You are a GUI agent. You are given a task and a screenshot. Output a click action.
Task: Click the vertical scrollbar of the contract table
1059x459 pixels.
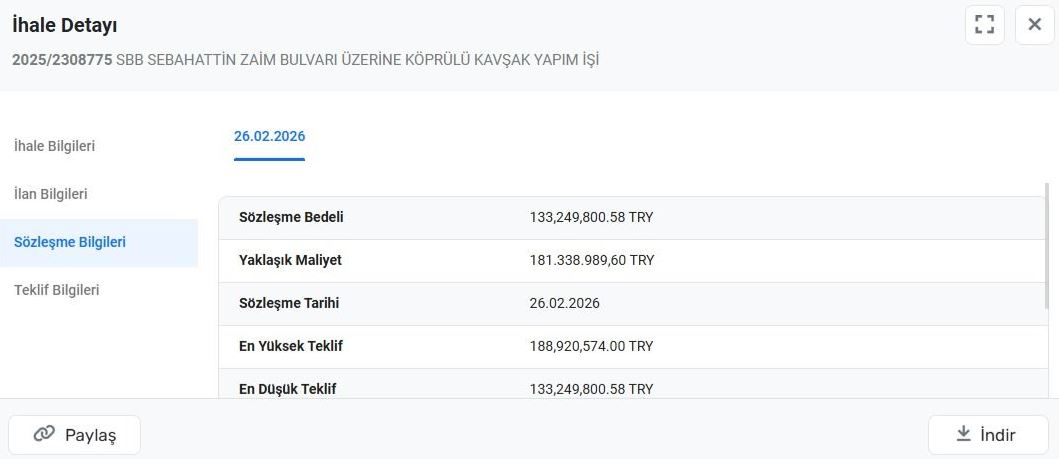(1047, 290)
